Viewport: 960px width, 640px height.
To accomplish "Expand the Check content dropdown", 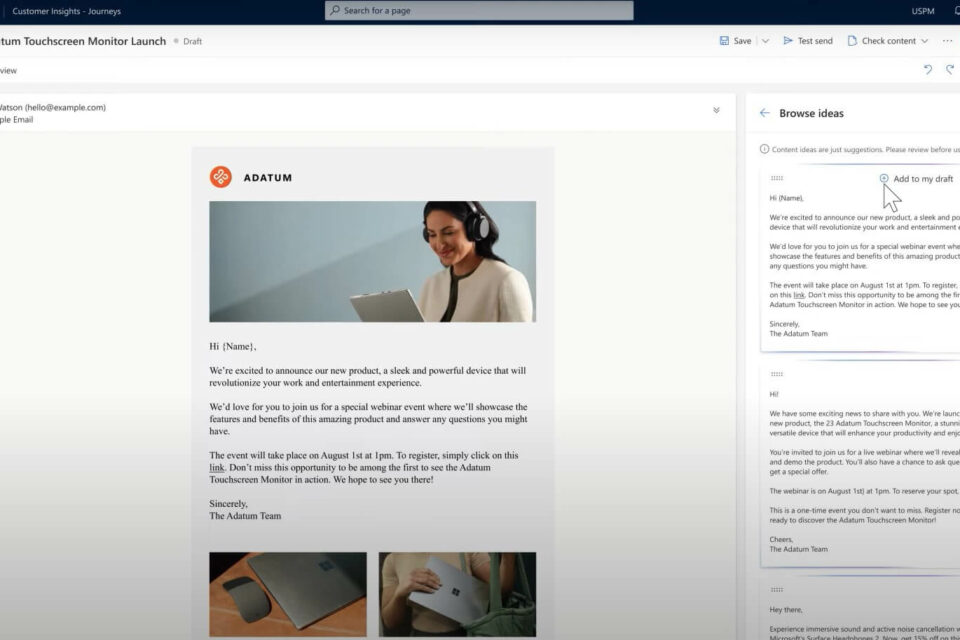I will point(924,41).
